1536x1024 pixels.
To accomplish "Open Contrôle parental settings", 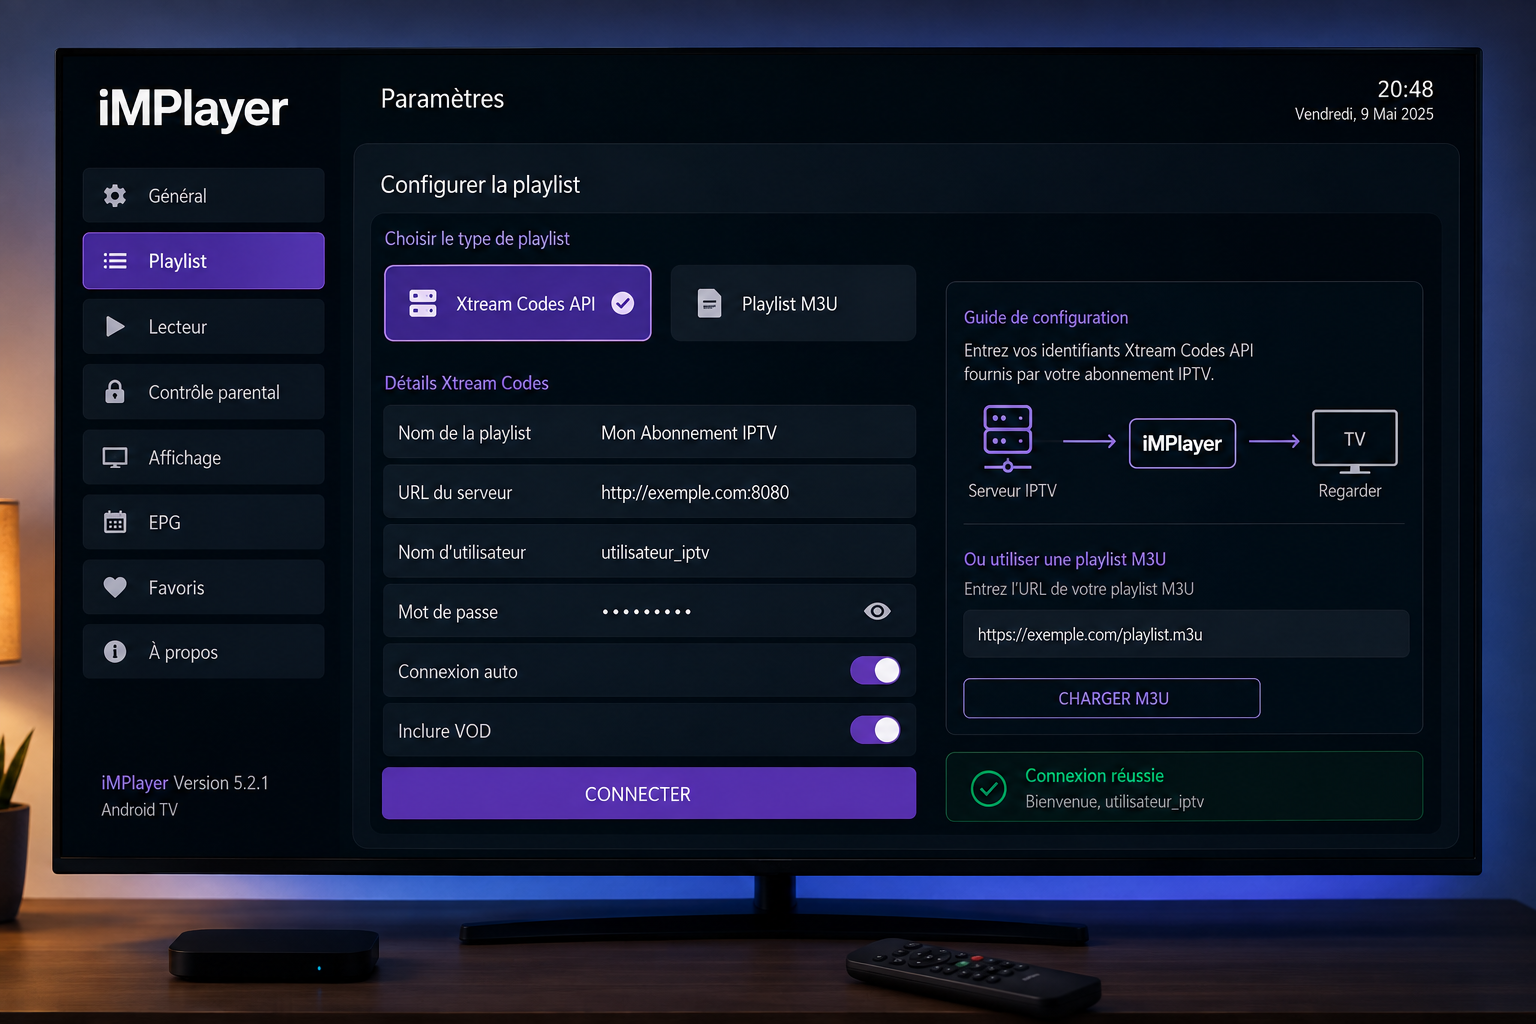I will point(204,392).
